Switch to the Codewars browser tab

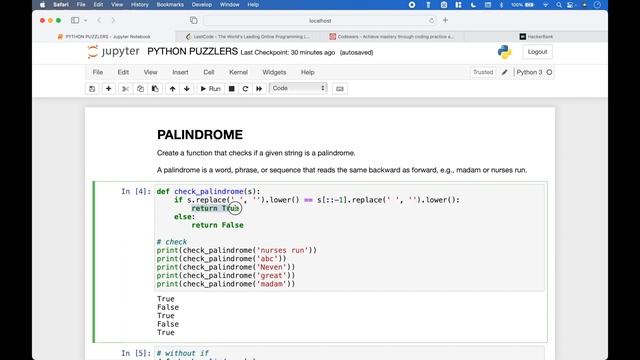pyautogui.click(x=391, y=37)
